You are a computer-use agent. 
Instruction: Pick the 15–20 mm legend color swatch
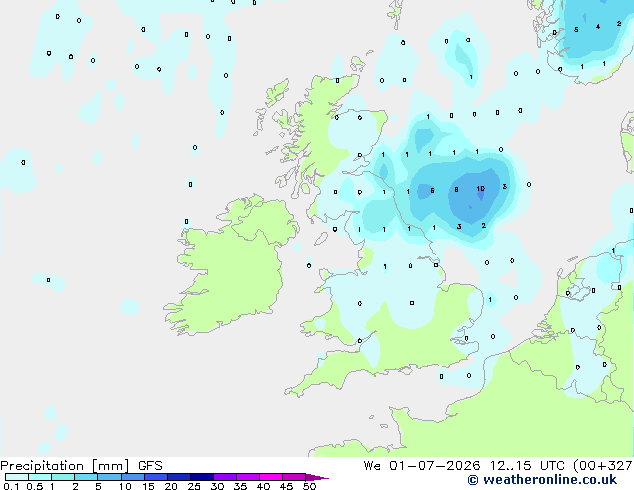156,477
